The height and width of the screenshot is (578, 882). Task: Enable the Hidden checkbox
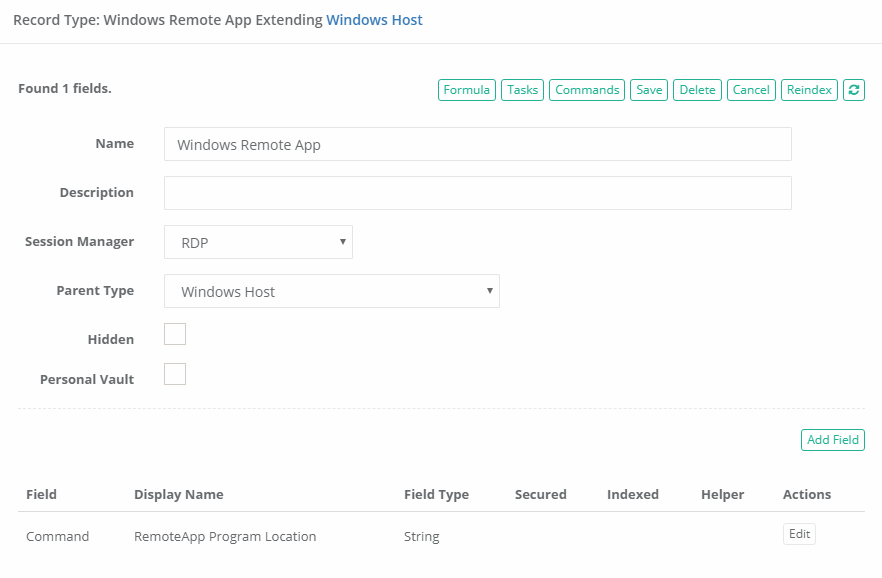click(x=174, y=333)
